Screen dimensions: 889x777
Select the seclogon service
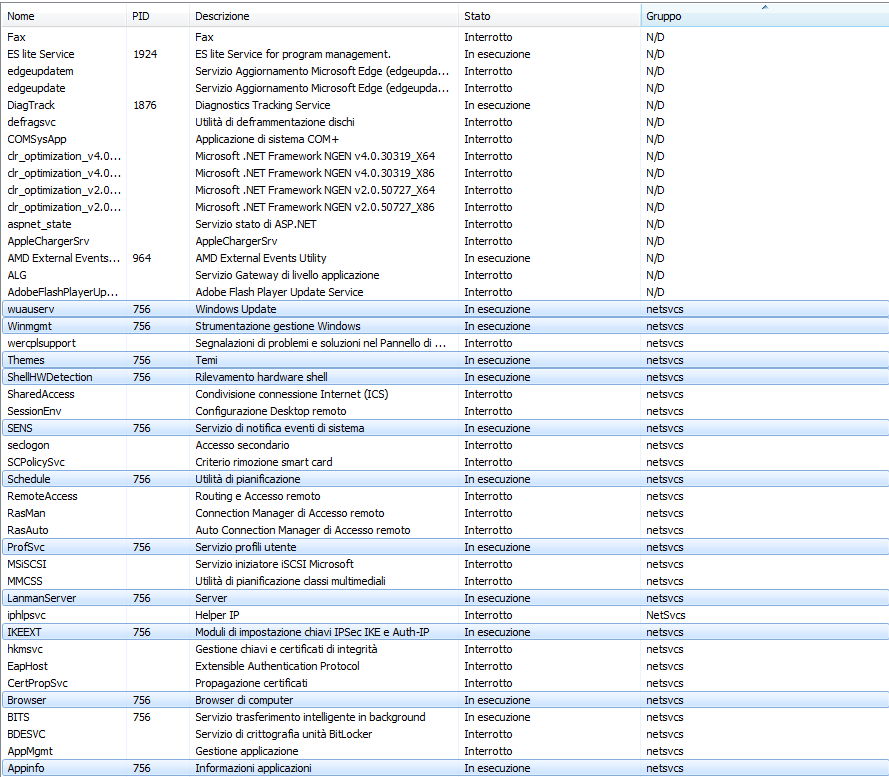click(28, 446)
